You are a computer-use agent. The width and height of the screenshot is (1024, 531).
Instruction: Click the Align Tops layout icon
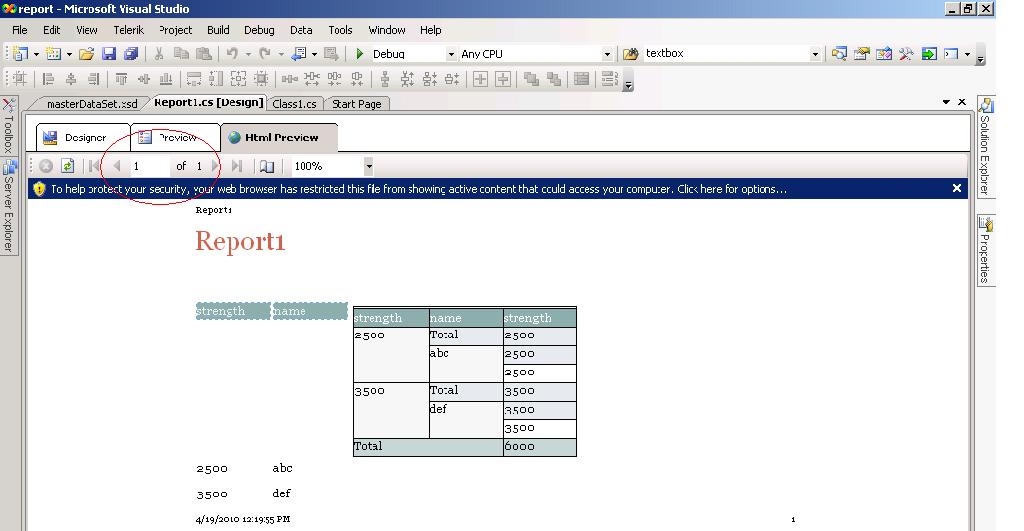[x=121, y=79]
